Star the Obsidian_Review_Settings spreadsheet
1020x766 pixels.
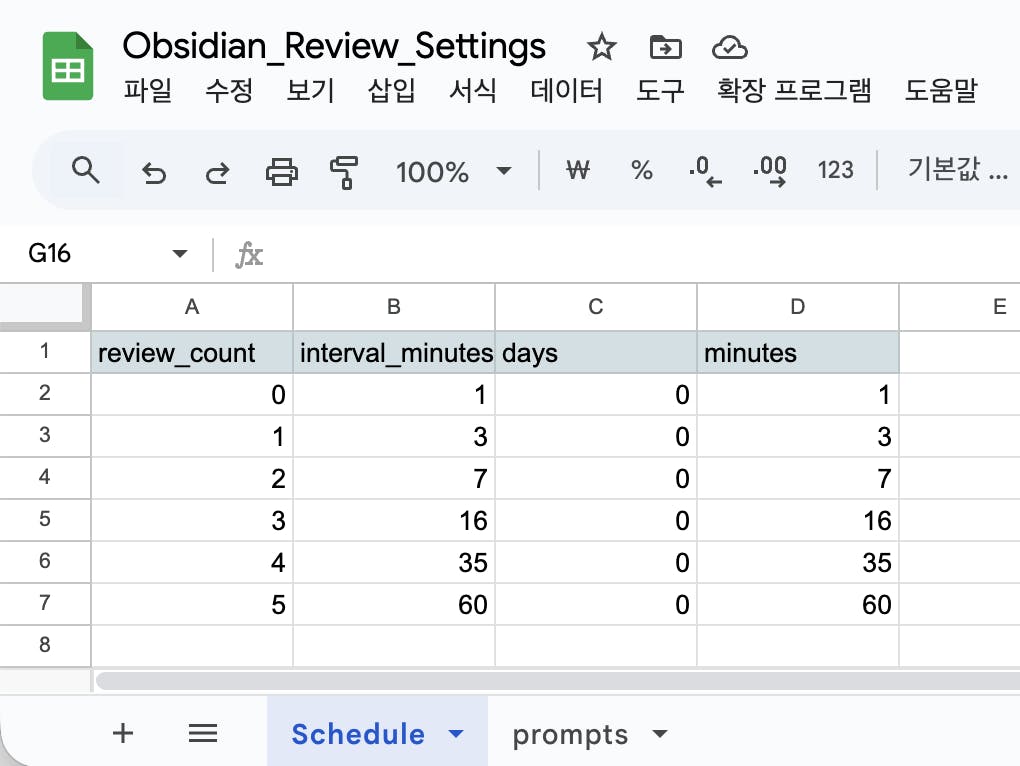coord(600,46)
